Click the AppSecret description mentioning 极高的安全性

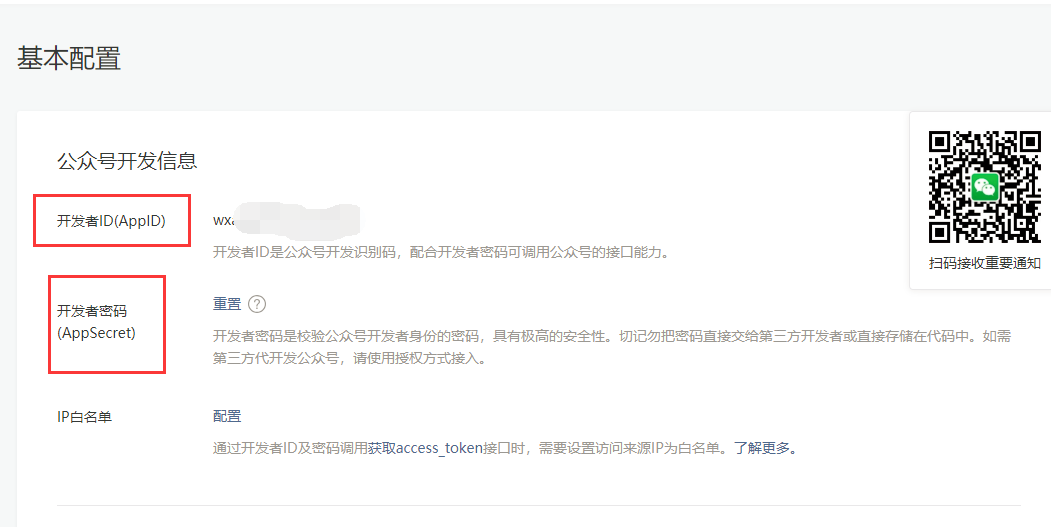612,336
